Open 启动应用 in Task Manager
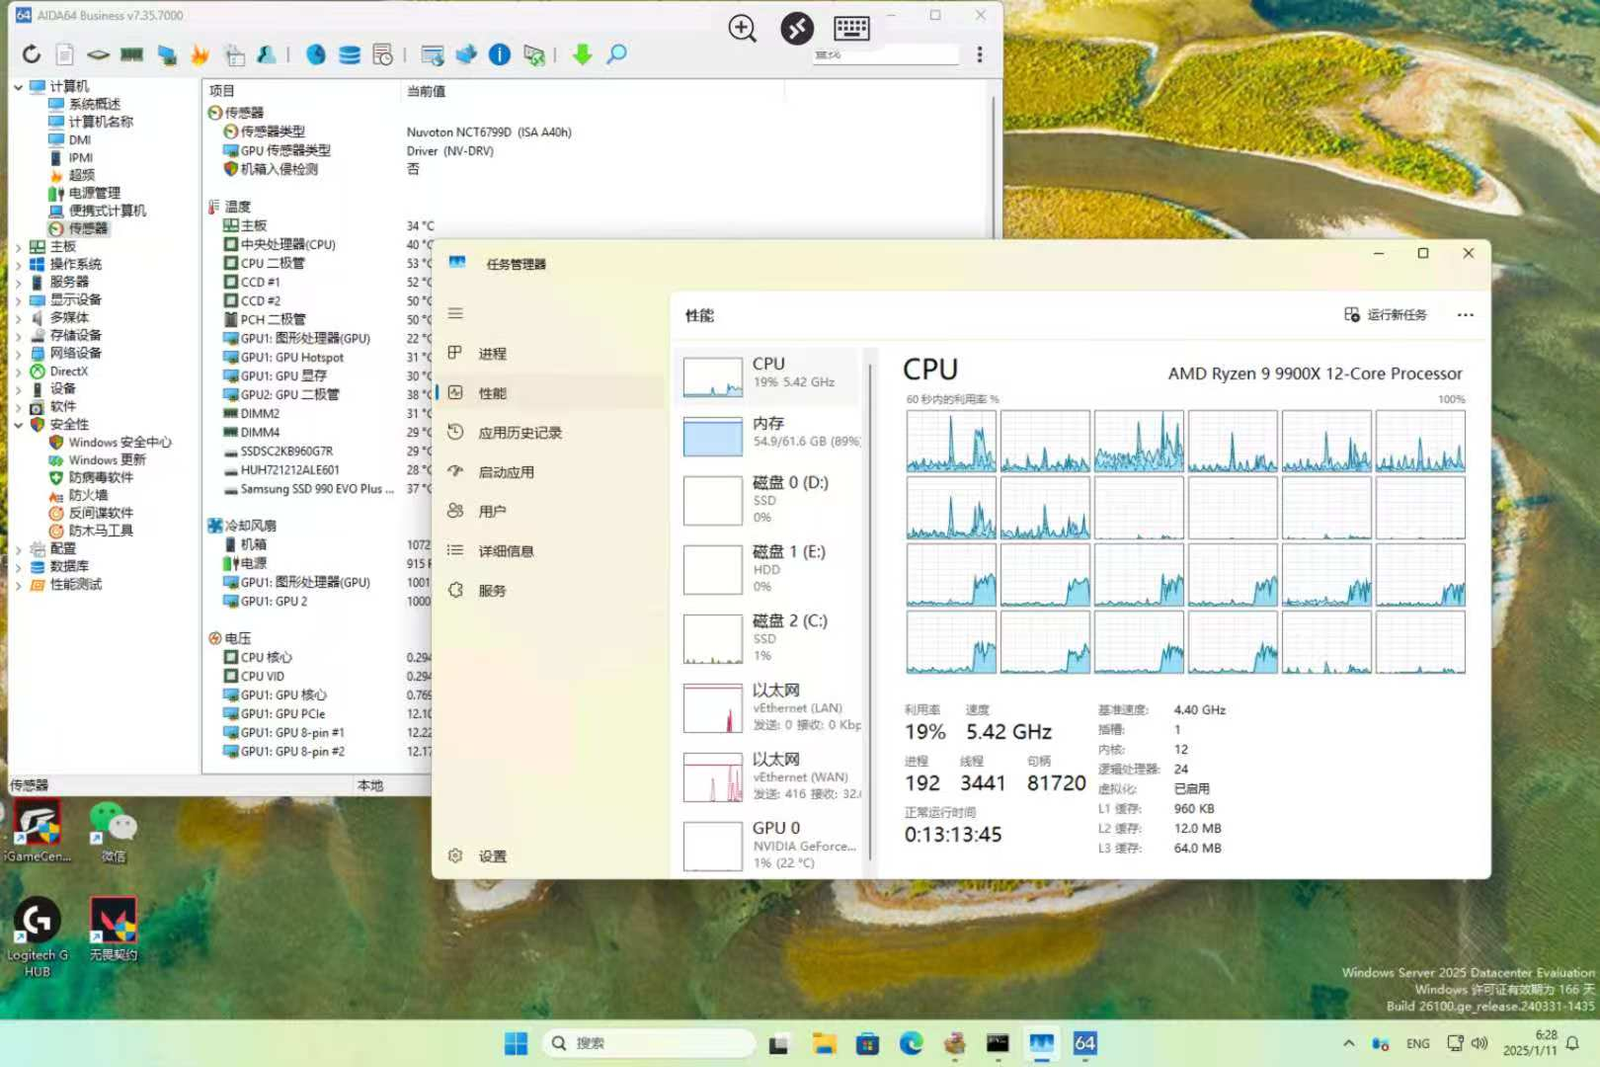Screen dimensions: 1600x1067 coord(551,472)
